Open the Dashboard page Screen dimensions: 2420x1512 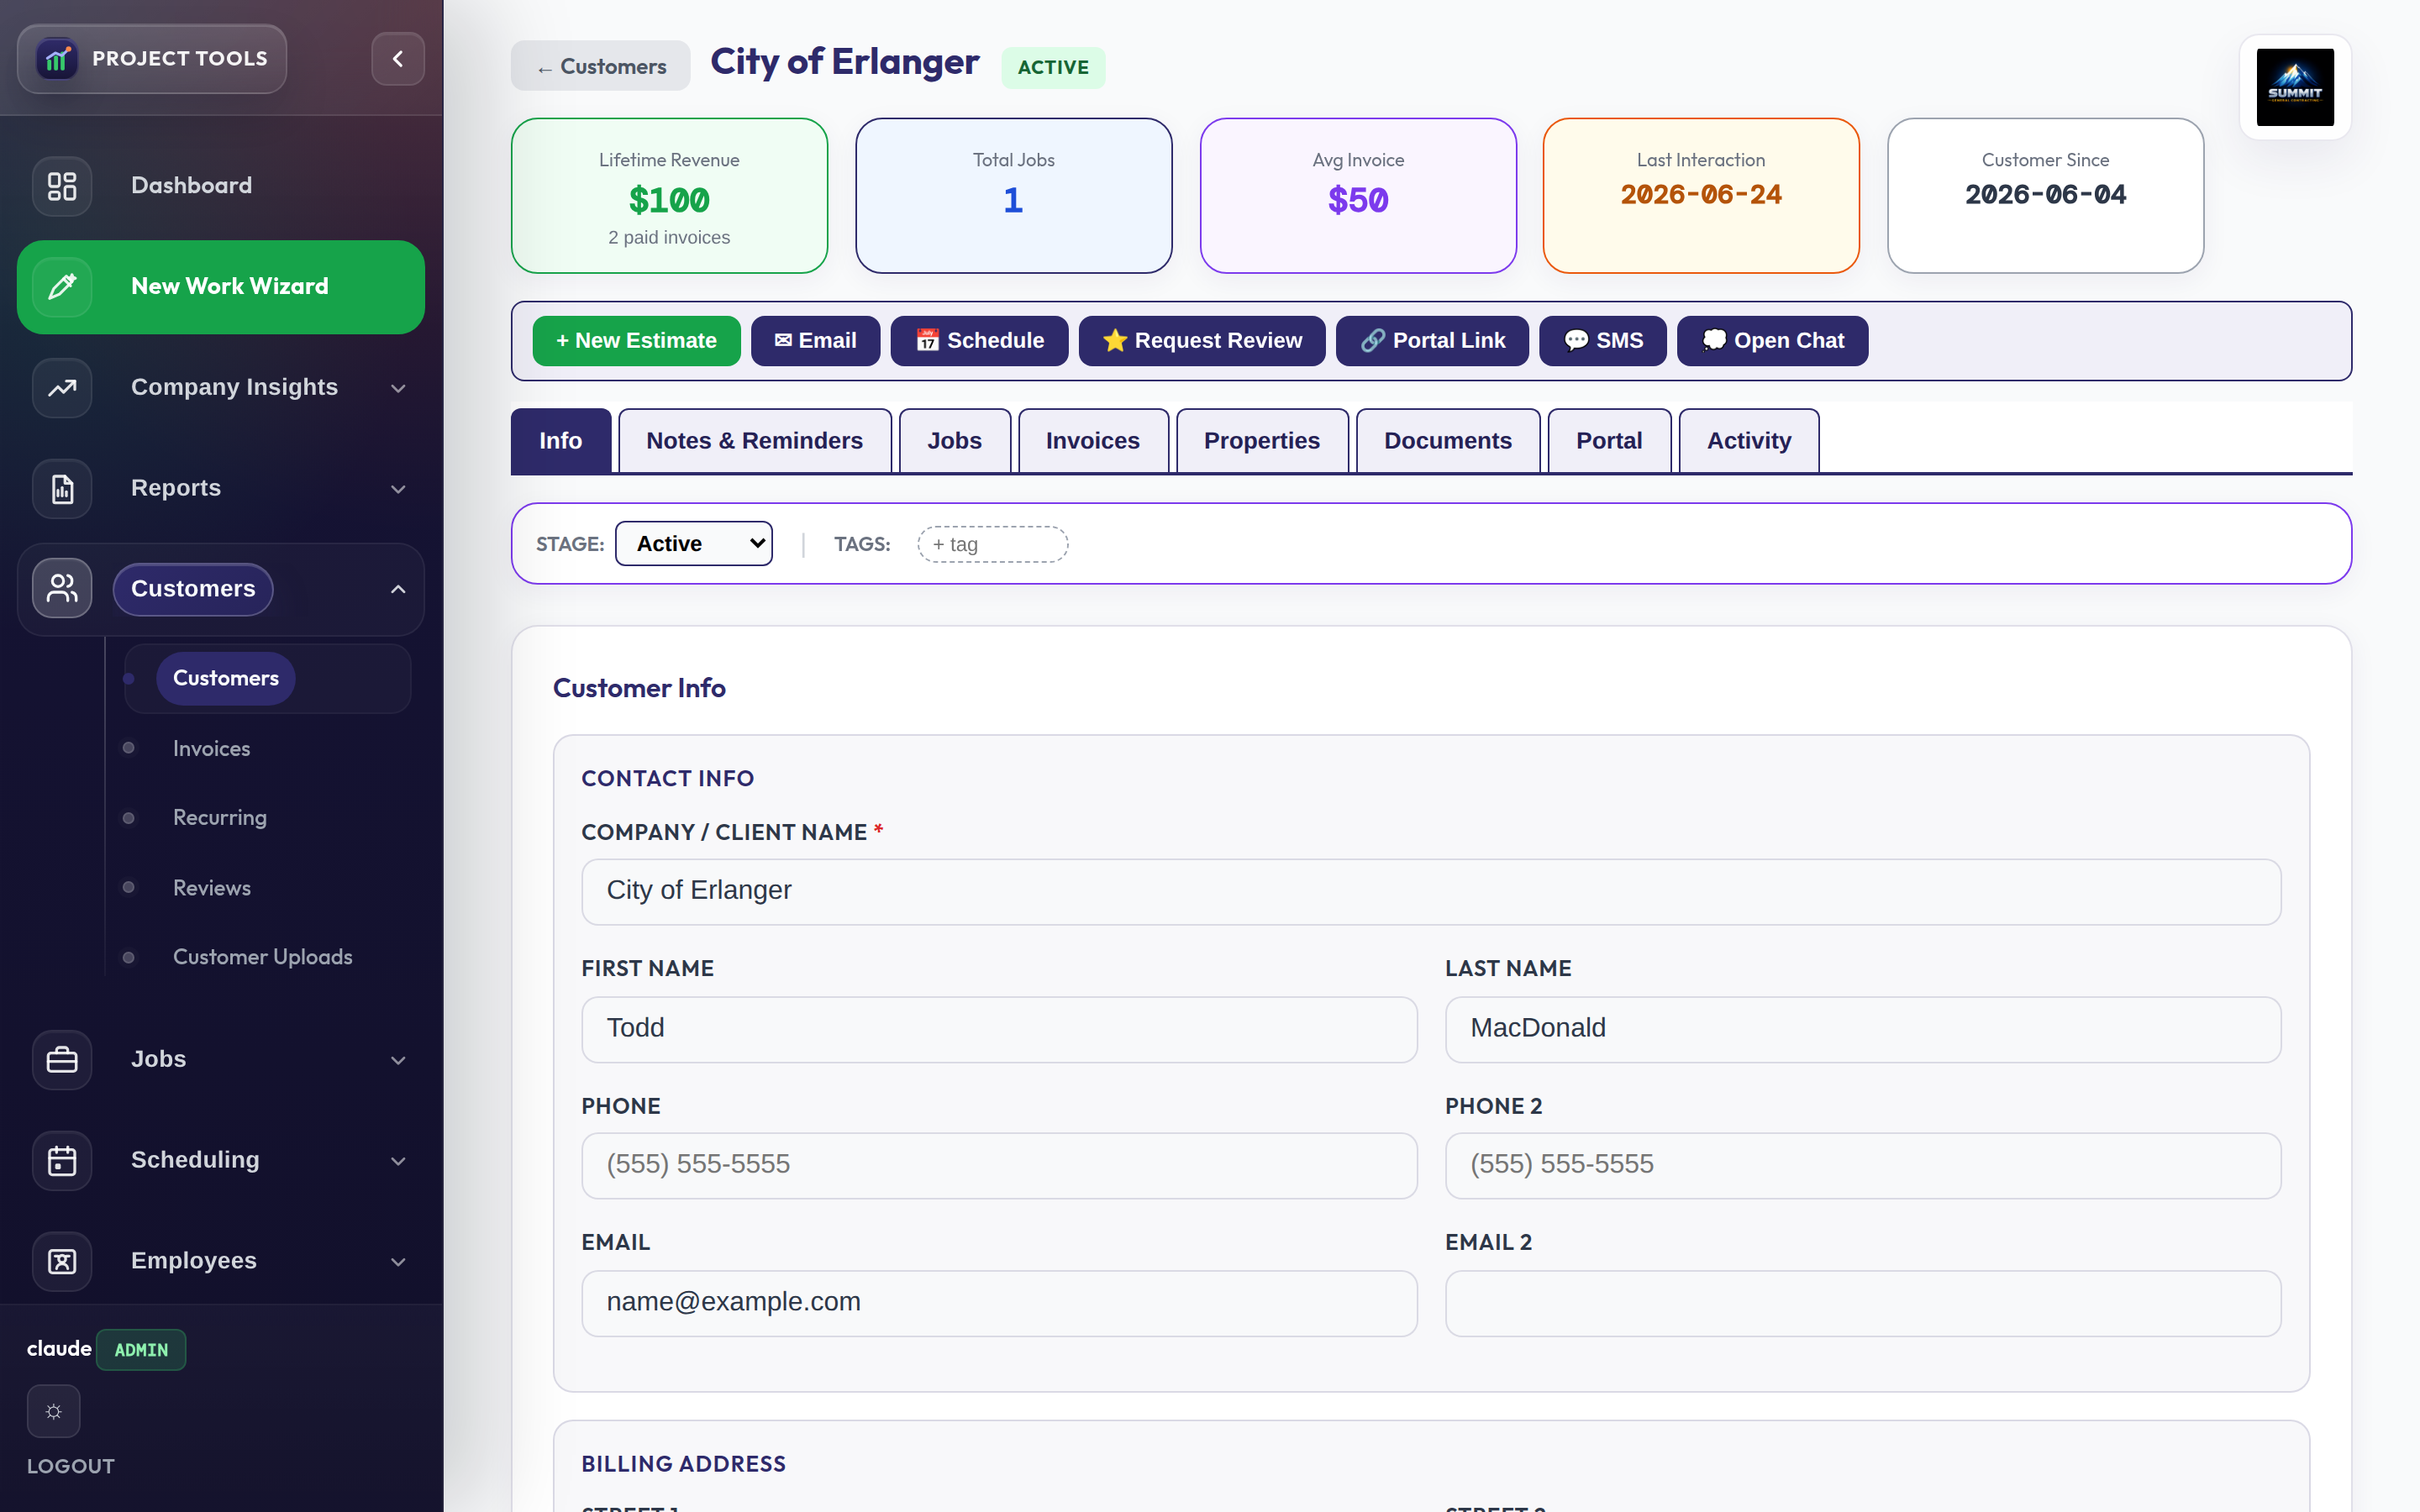click(x=221, y=186)
